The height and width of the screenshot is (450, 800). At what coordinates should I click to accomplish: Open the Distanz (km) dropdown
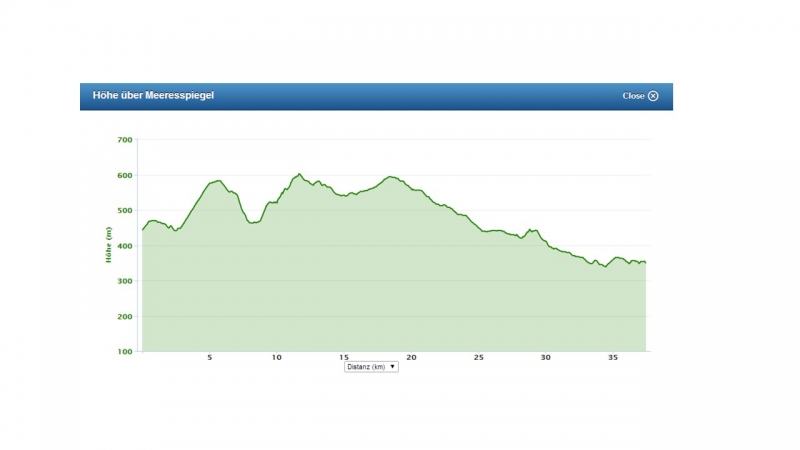[371, 367]
